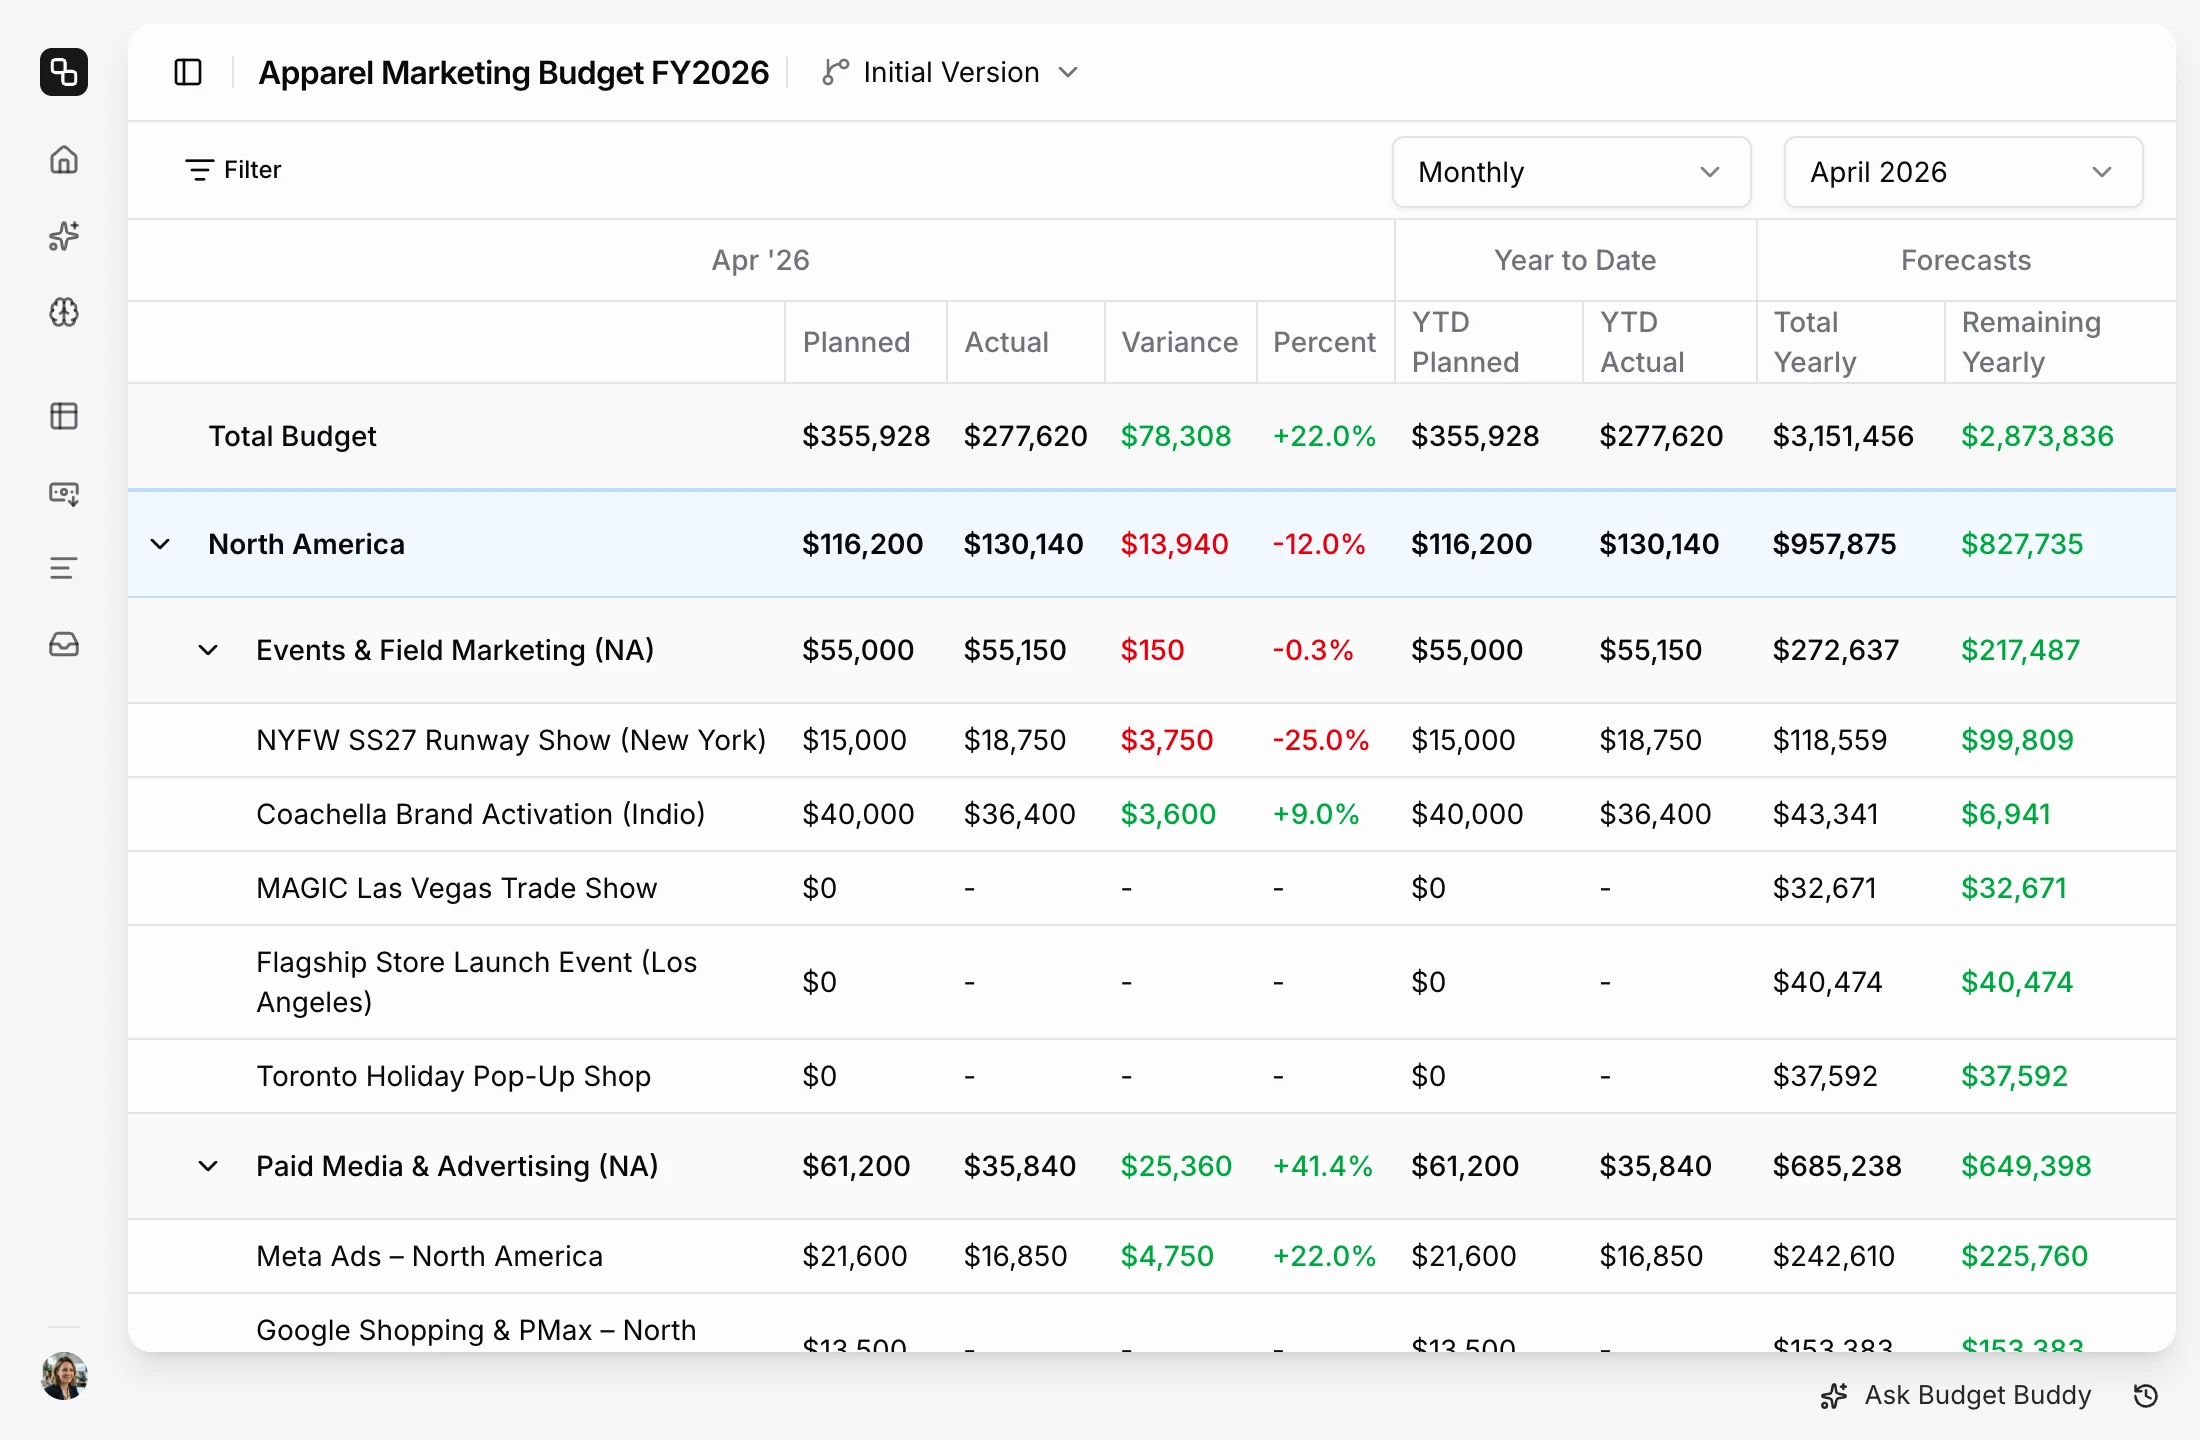Click Paid Media percent +41.4%
The width and height of the screenshot is (2200, 1440).
coord(1322,1166)
